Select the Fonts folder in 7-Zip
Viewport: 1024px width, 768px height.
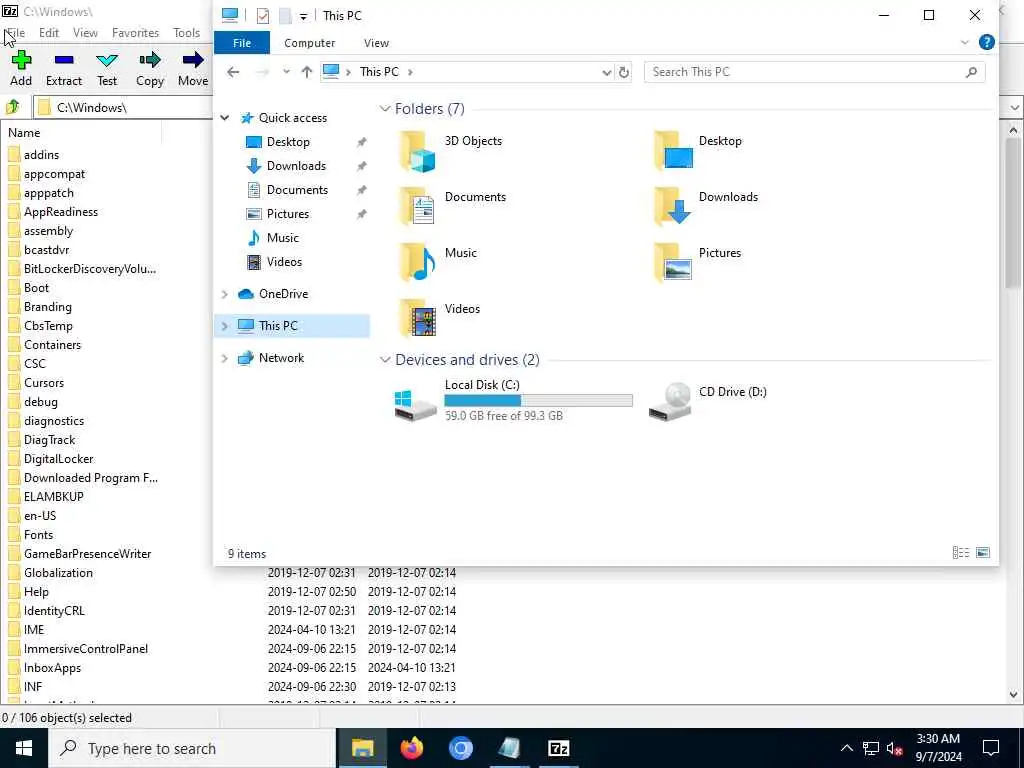pos(39,535)
